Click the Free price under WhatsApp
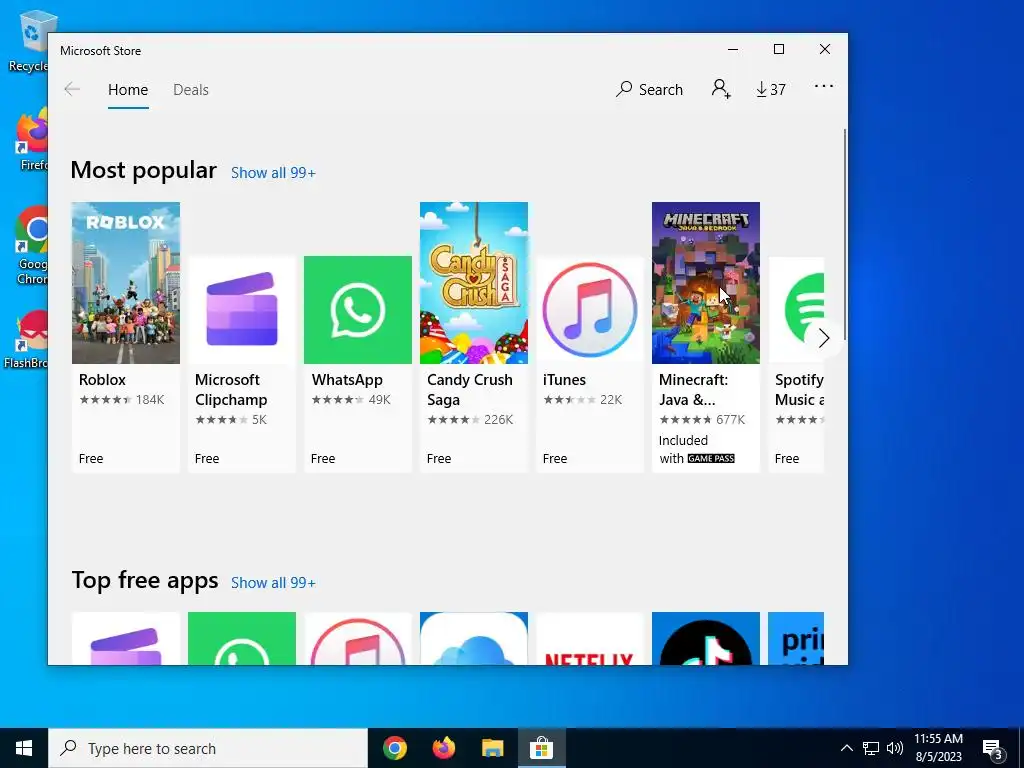This screenshot has width=1024, height=768. [x=323, y=458]
